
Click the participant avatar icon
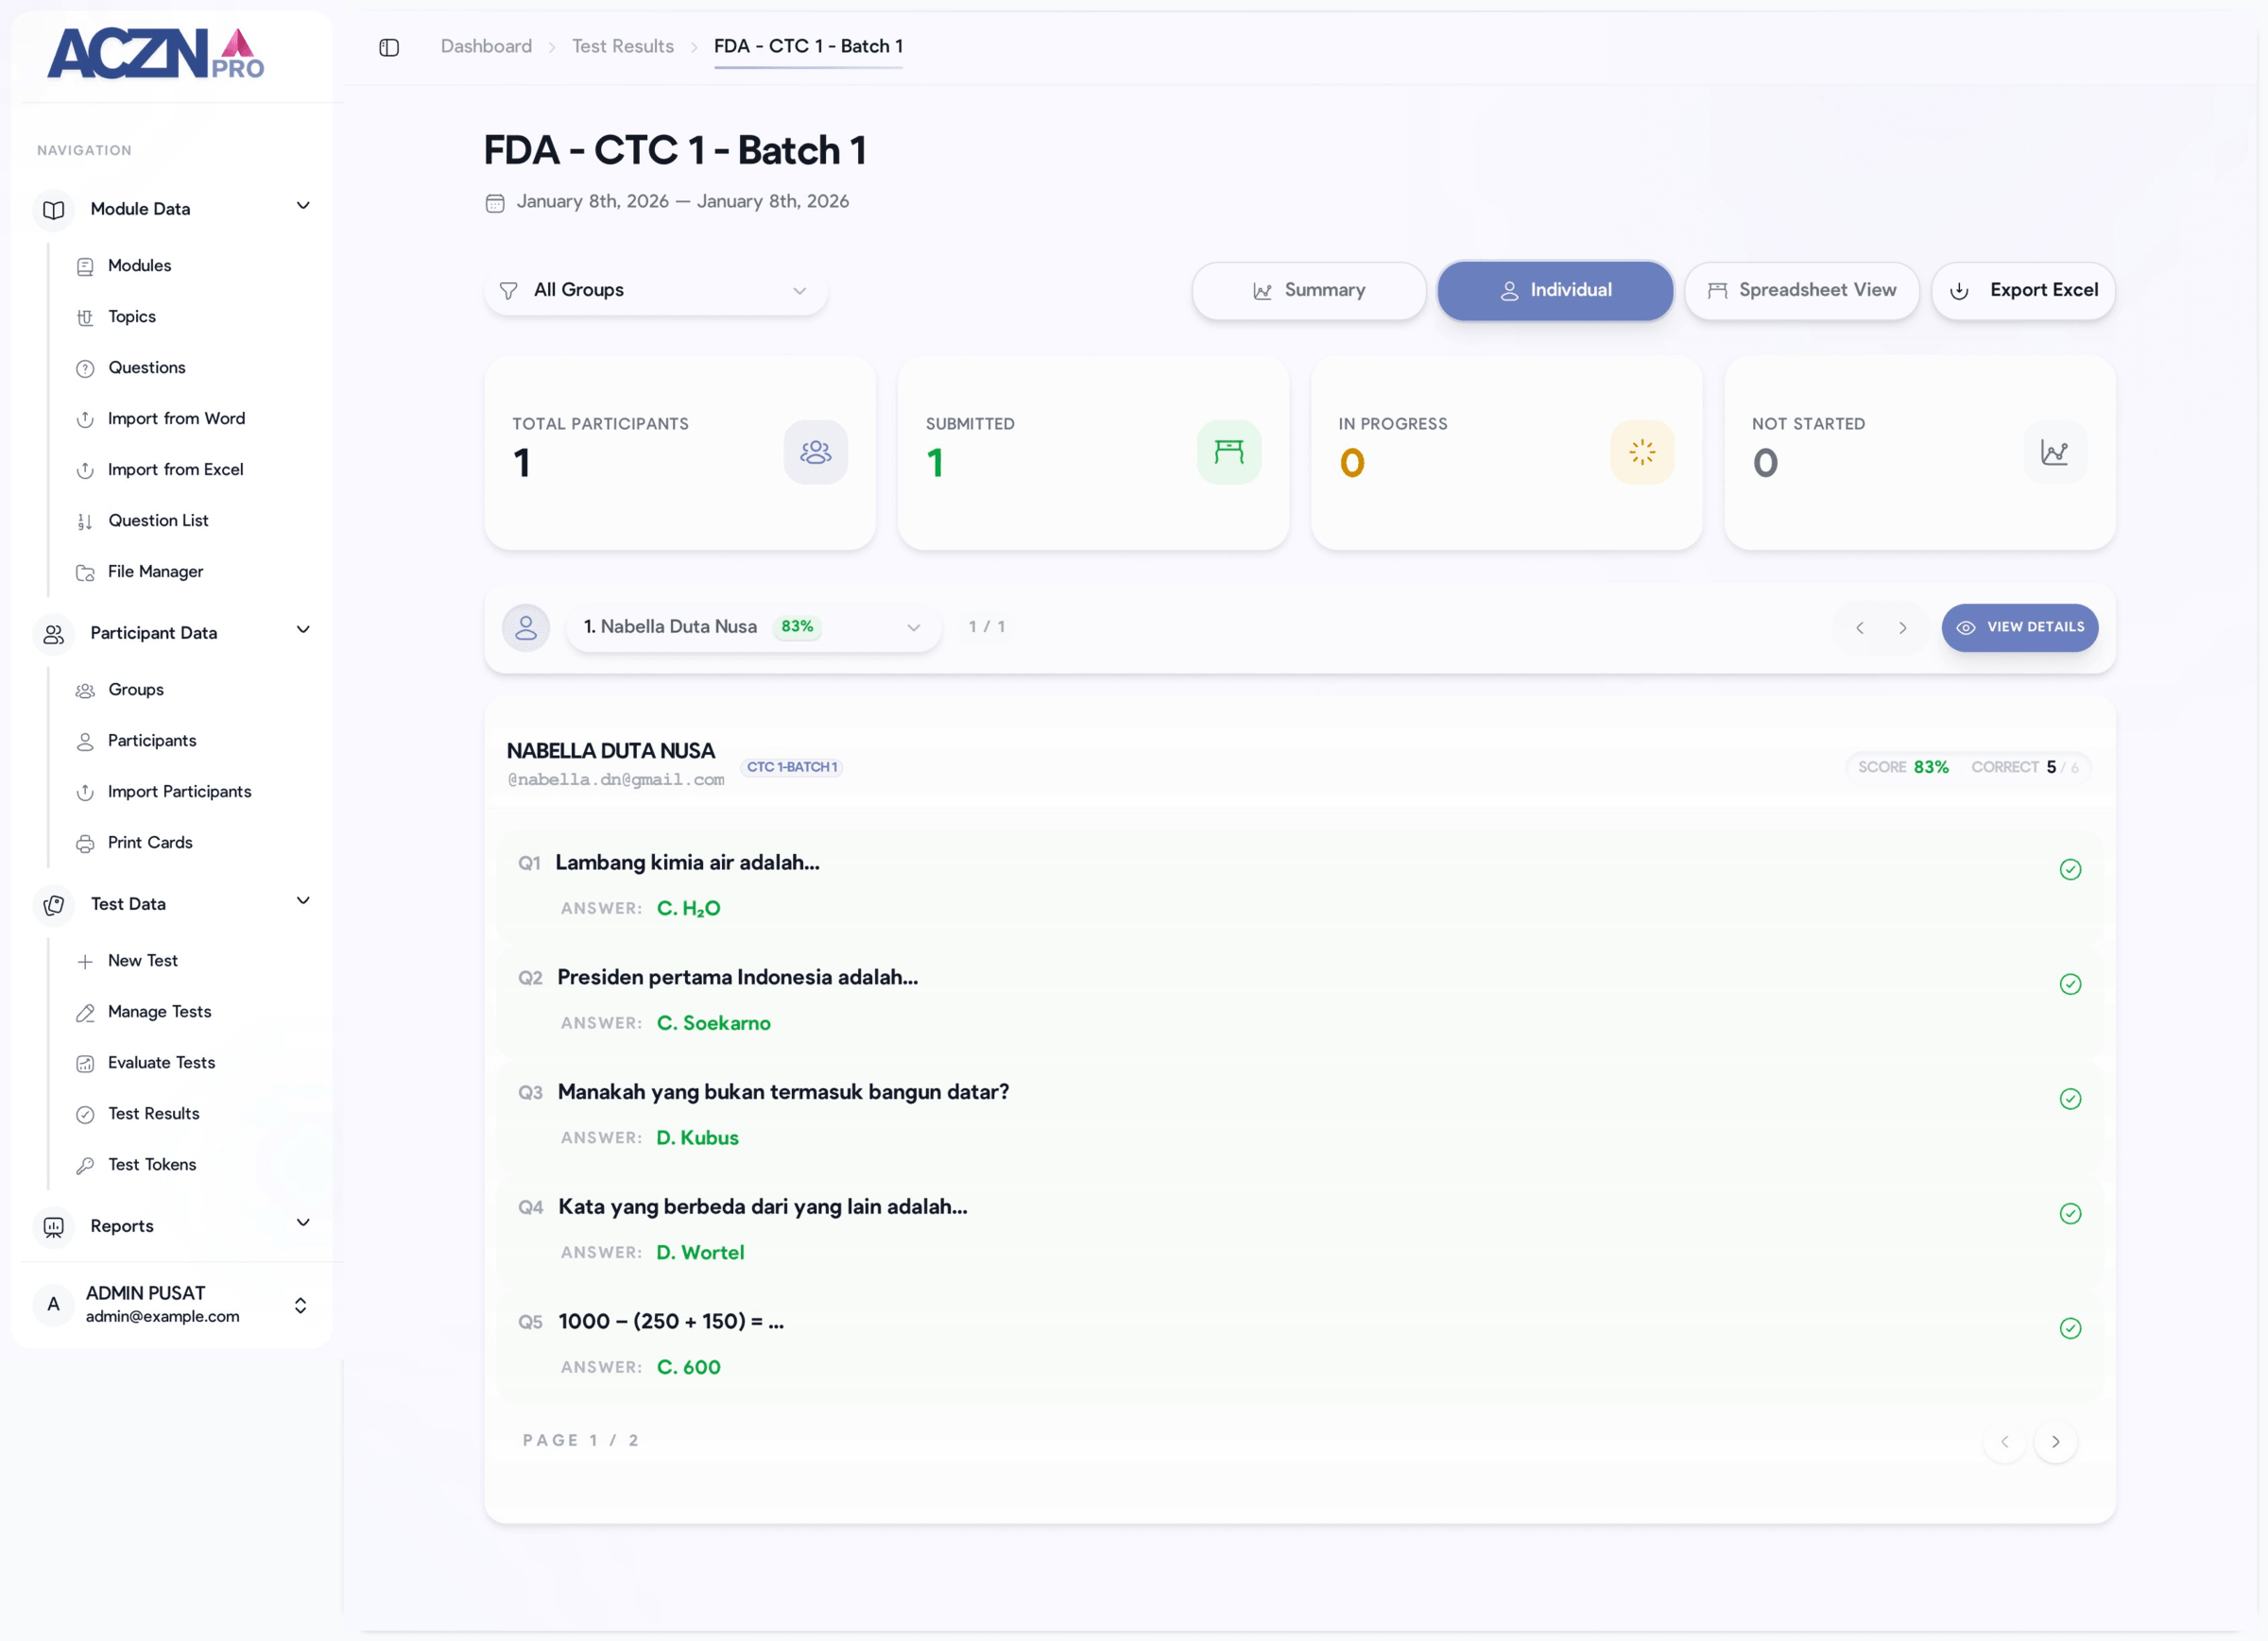coord(526,627)
